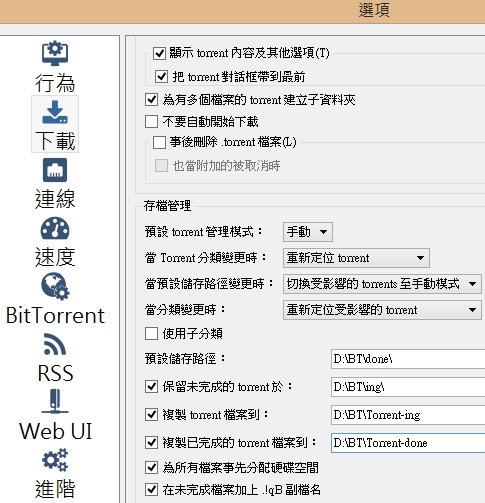Switch to BitTorrent tab label
This screenshot has height=503, width=485.
55,315
